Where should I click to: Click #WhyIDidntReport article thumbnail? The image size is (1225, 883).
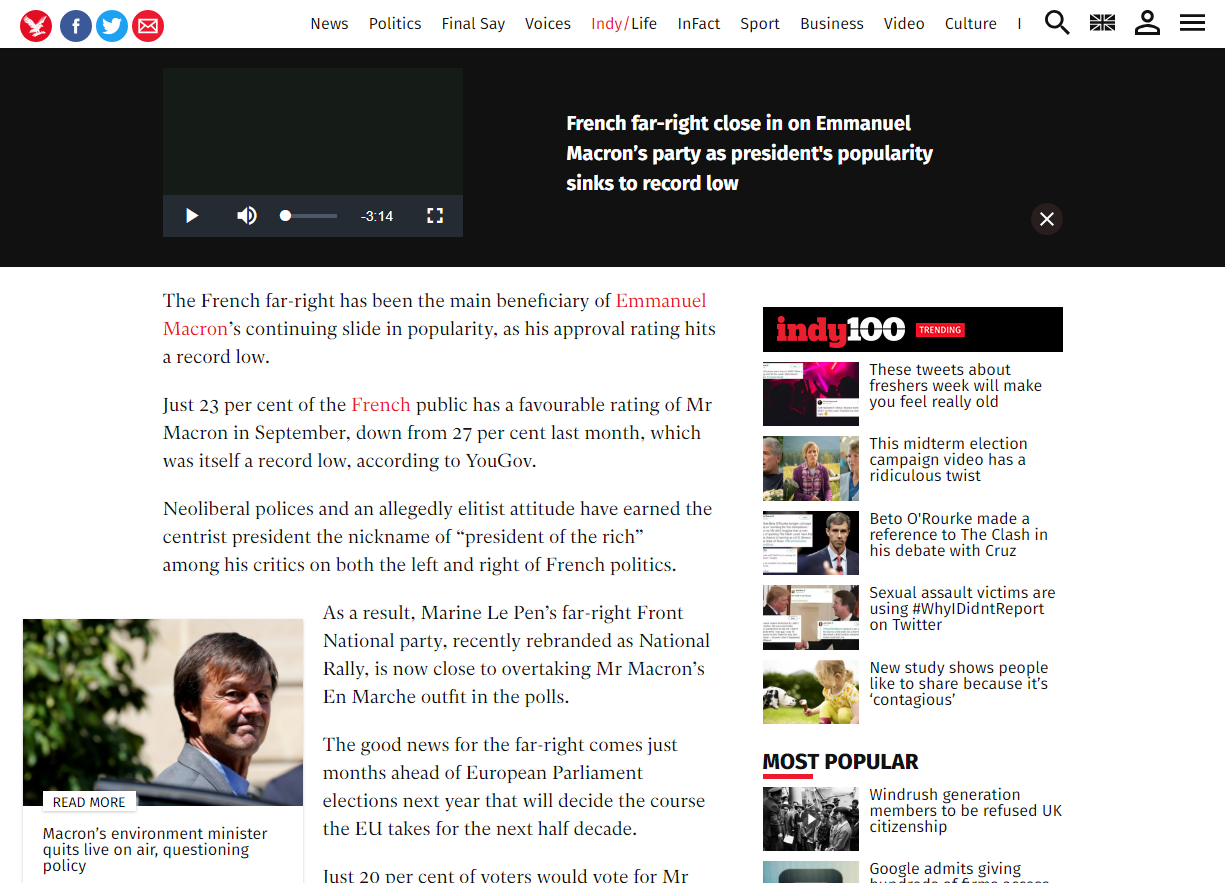coord(811,617)
